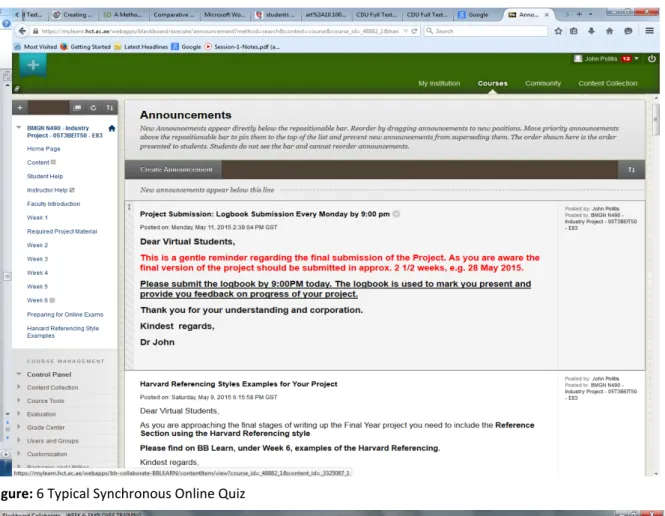Click the logout power icon
Image resolution: width=665 pixels, height=516 pixels.
652,59
